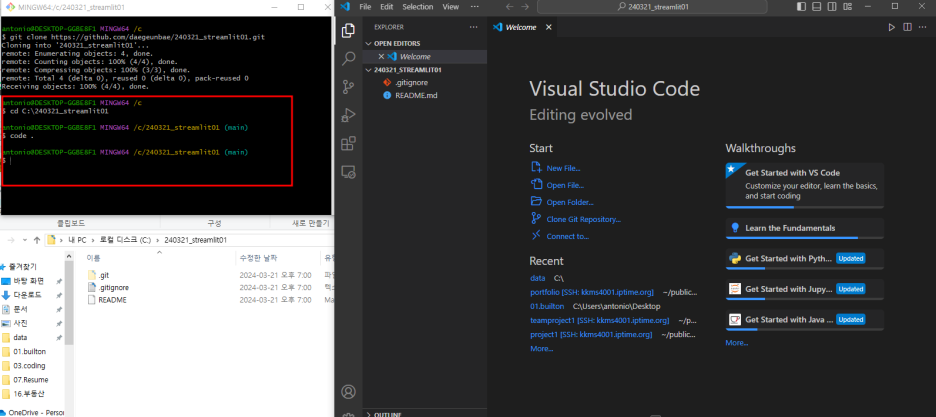Show more menu items ellipsis in title bar
The image size is (936, 417).
tap(475, 7)
